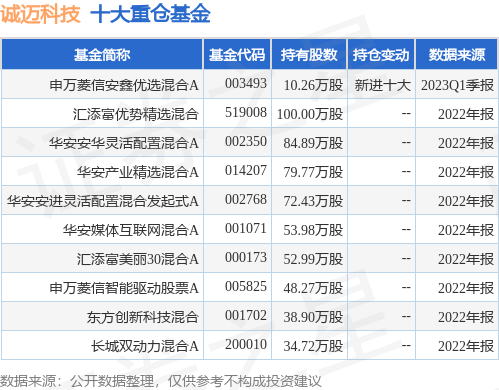Image resolution: width=499 pixels, height=390 pixels.
Task: Open fund 申万菱信安鑫优选混合A
Action: (124, 85)
